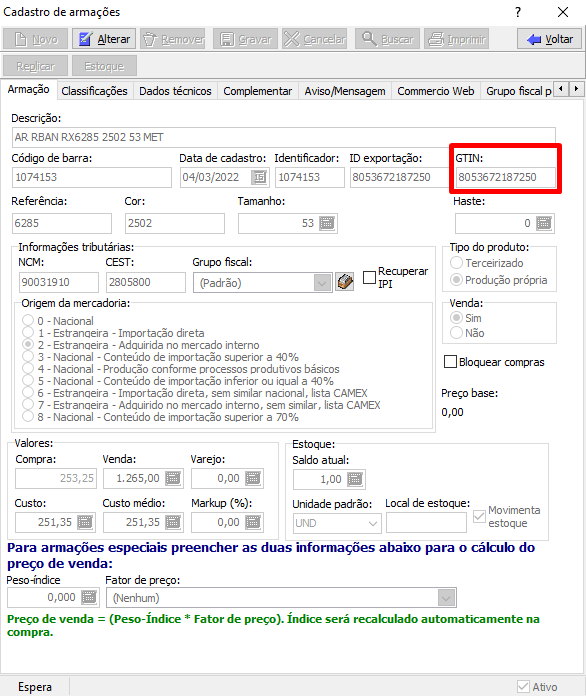Enable the Recuperar IPI checkbox
Screen dimensions: 586x696
pyautogui.click(x=369, y=277)
